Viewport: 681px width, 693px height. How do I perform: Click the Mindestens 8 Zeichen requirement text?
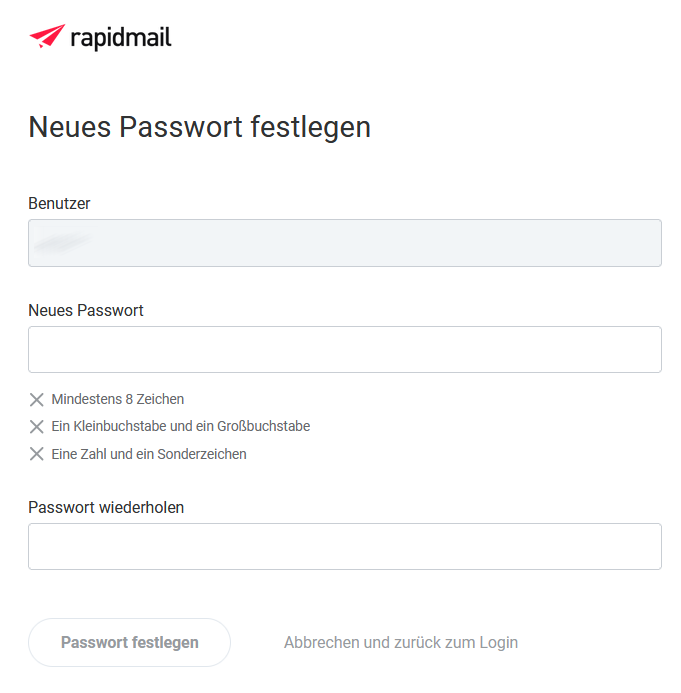(x=118, y=399)
